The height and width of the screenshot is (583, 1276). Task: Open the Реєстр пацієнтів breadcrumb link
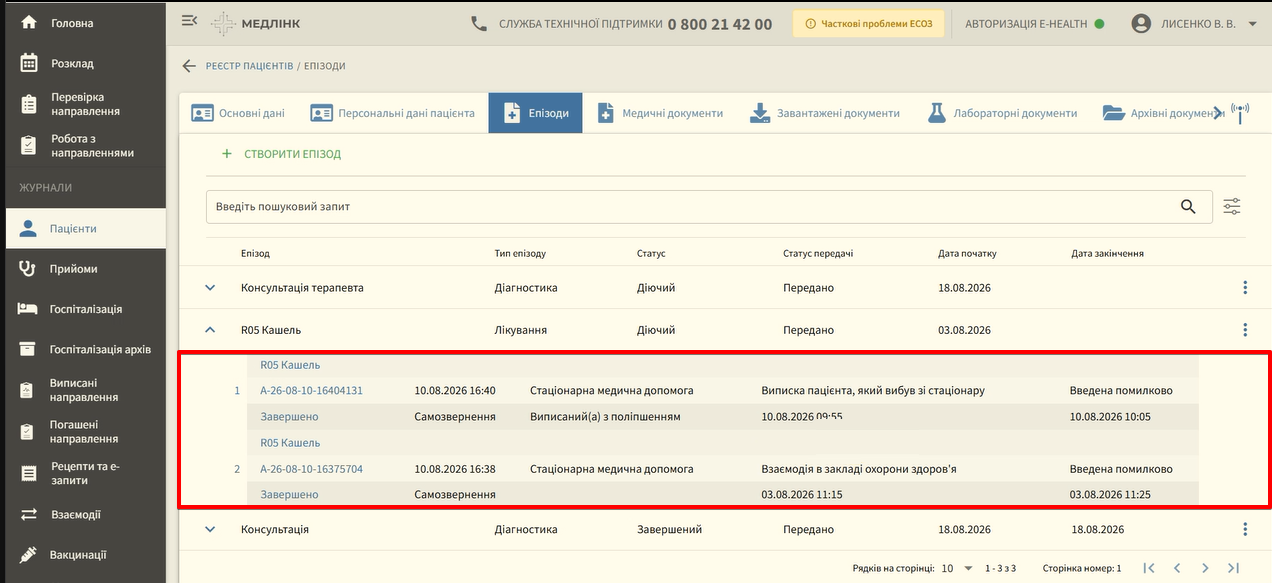[x=249, y=66]
